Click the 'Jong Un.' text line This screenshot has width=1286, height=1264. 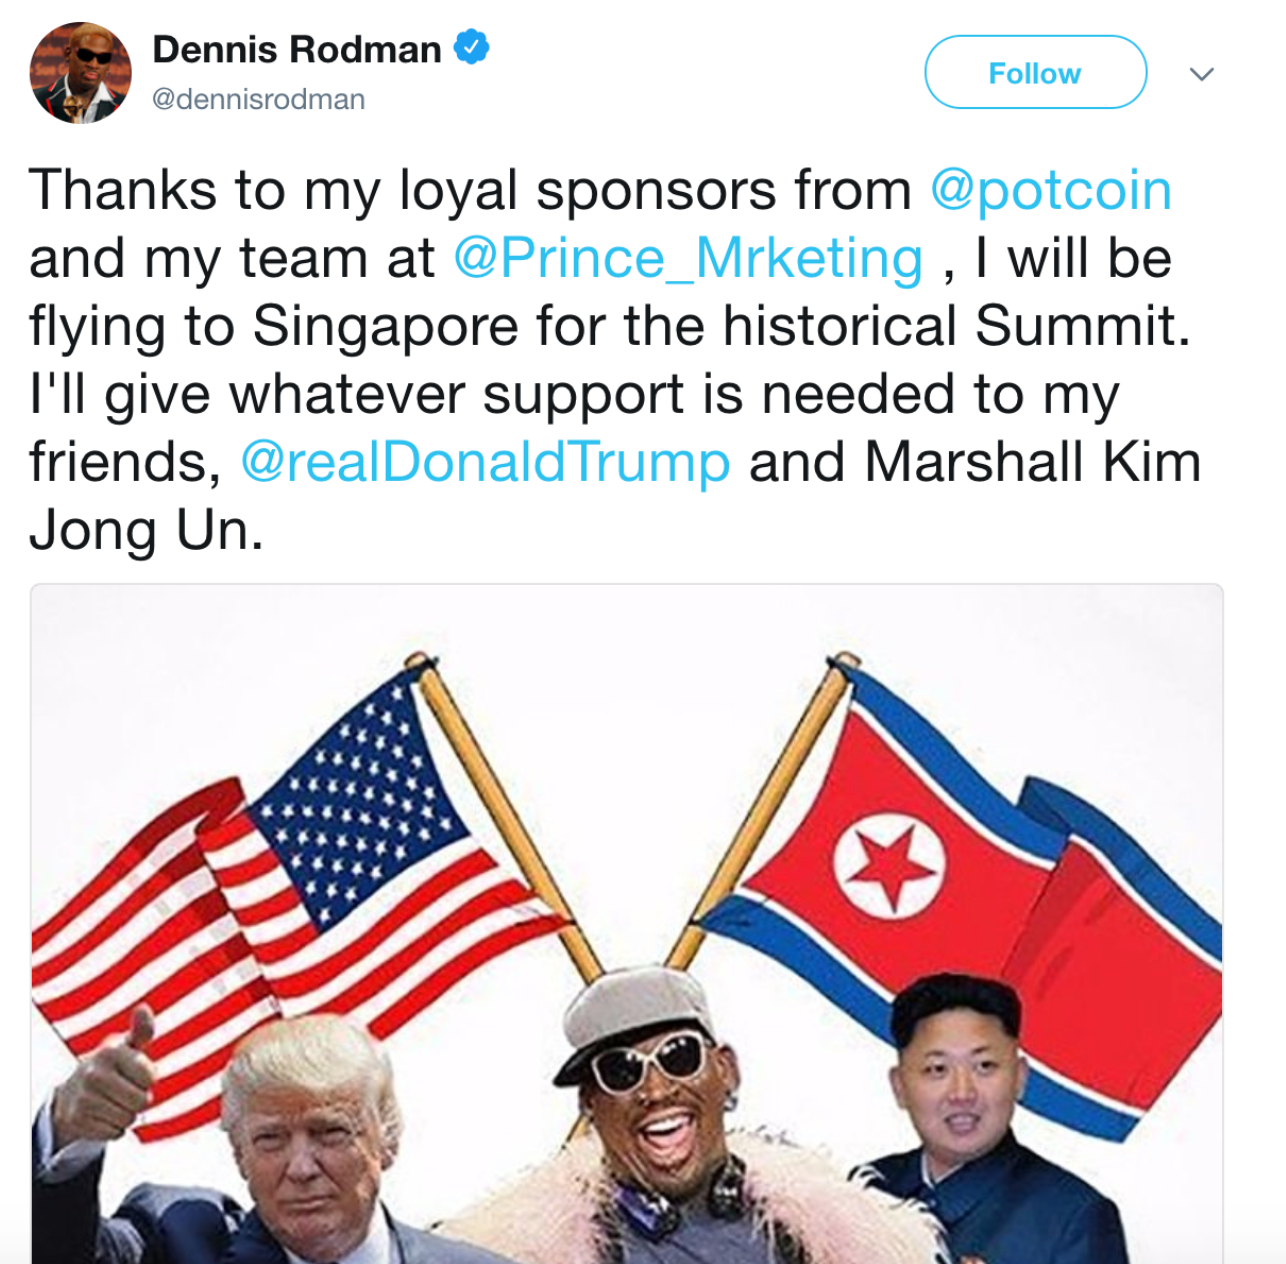click(146, 530)
